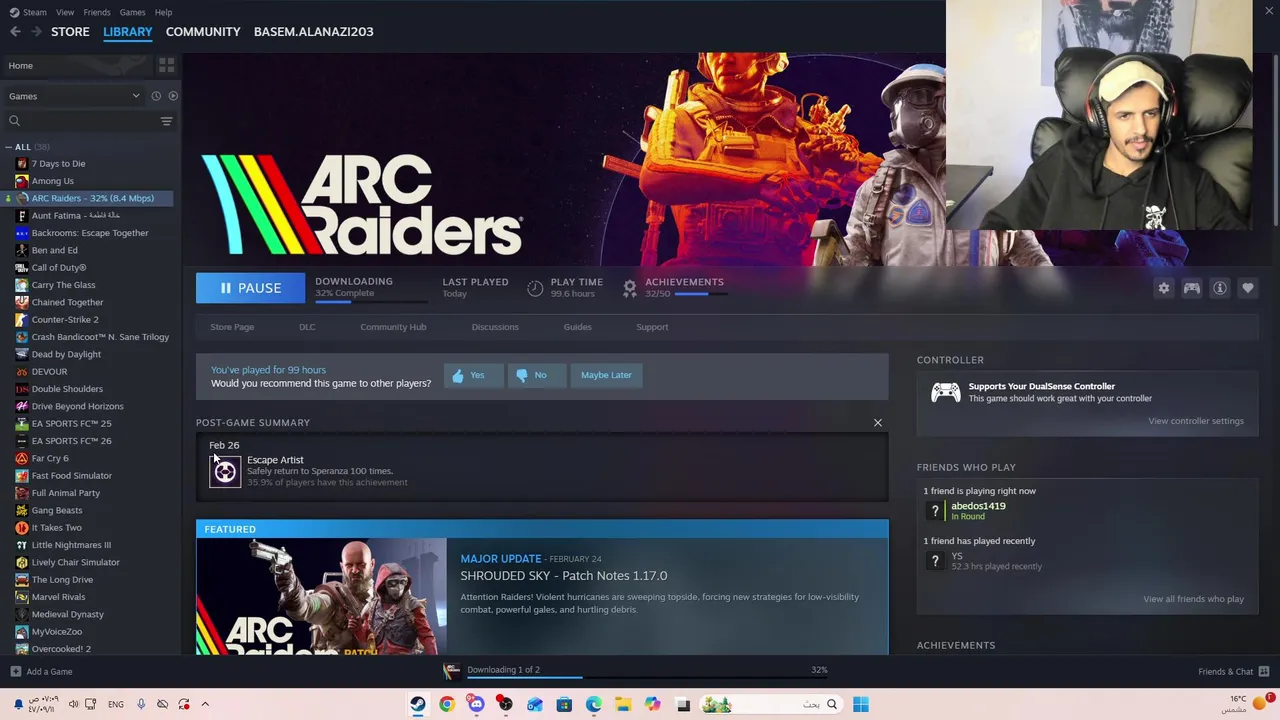This screenshot has height=720, width=1280.
Task: Show hidden tray icons chevron
Action: pyautogui.click(x=205, y=704)
